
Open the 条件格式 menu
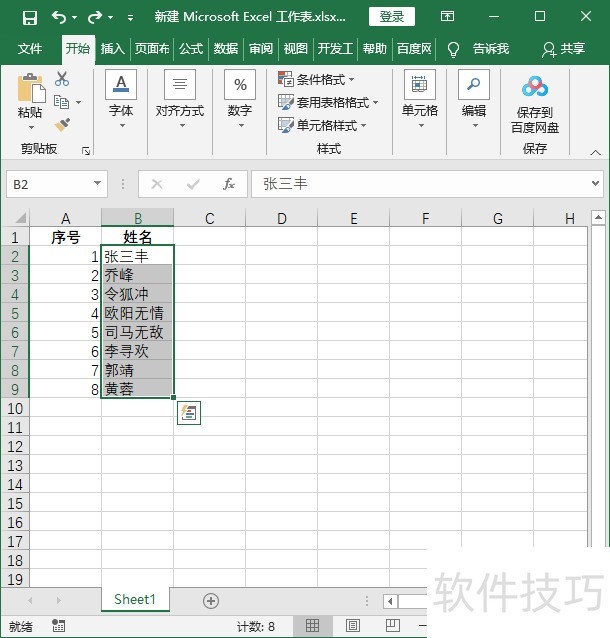[316, 79]
